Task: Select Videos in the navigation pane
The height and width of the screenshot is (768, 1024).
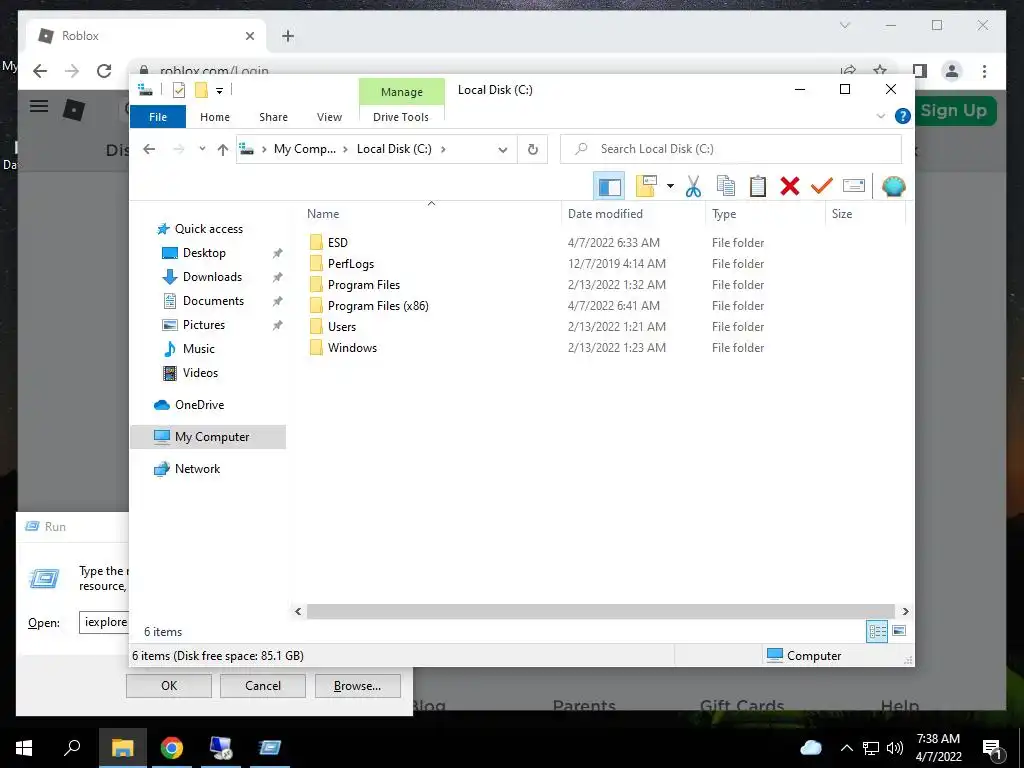Action: click(200, 373)
